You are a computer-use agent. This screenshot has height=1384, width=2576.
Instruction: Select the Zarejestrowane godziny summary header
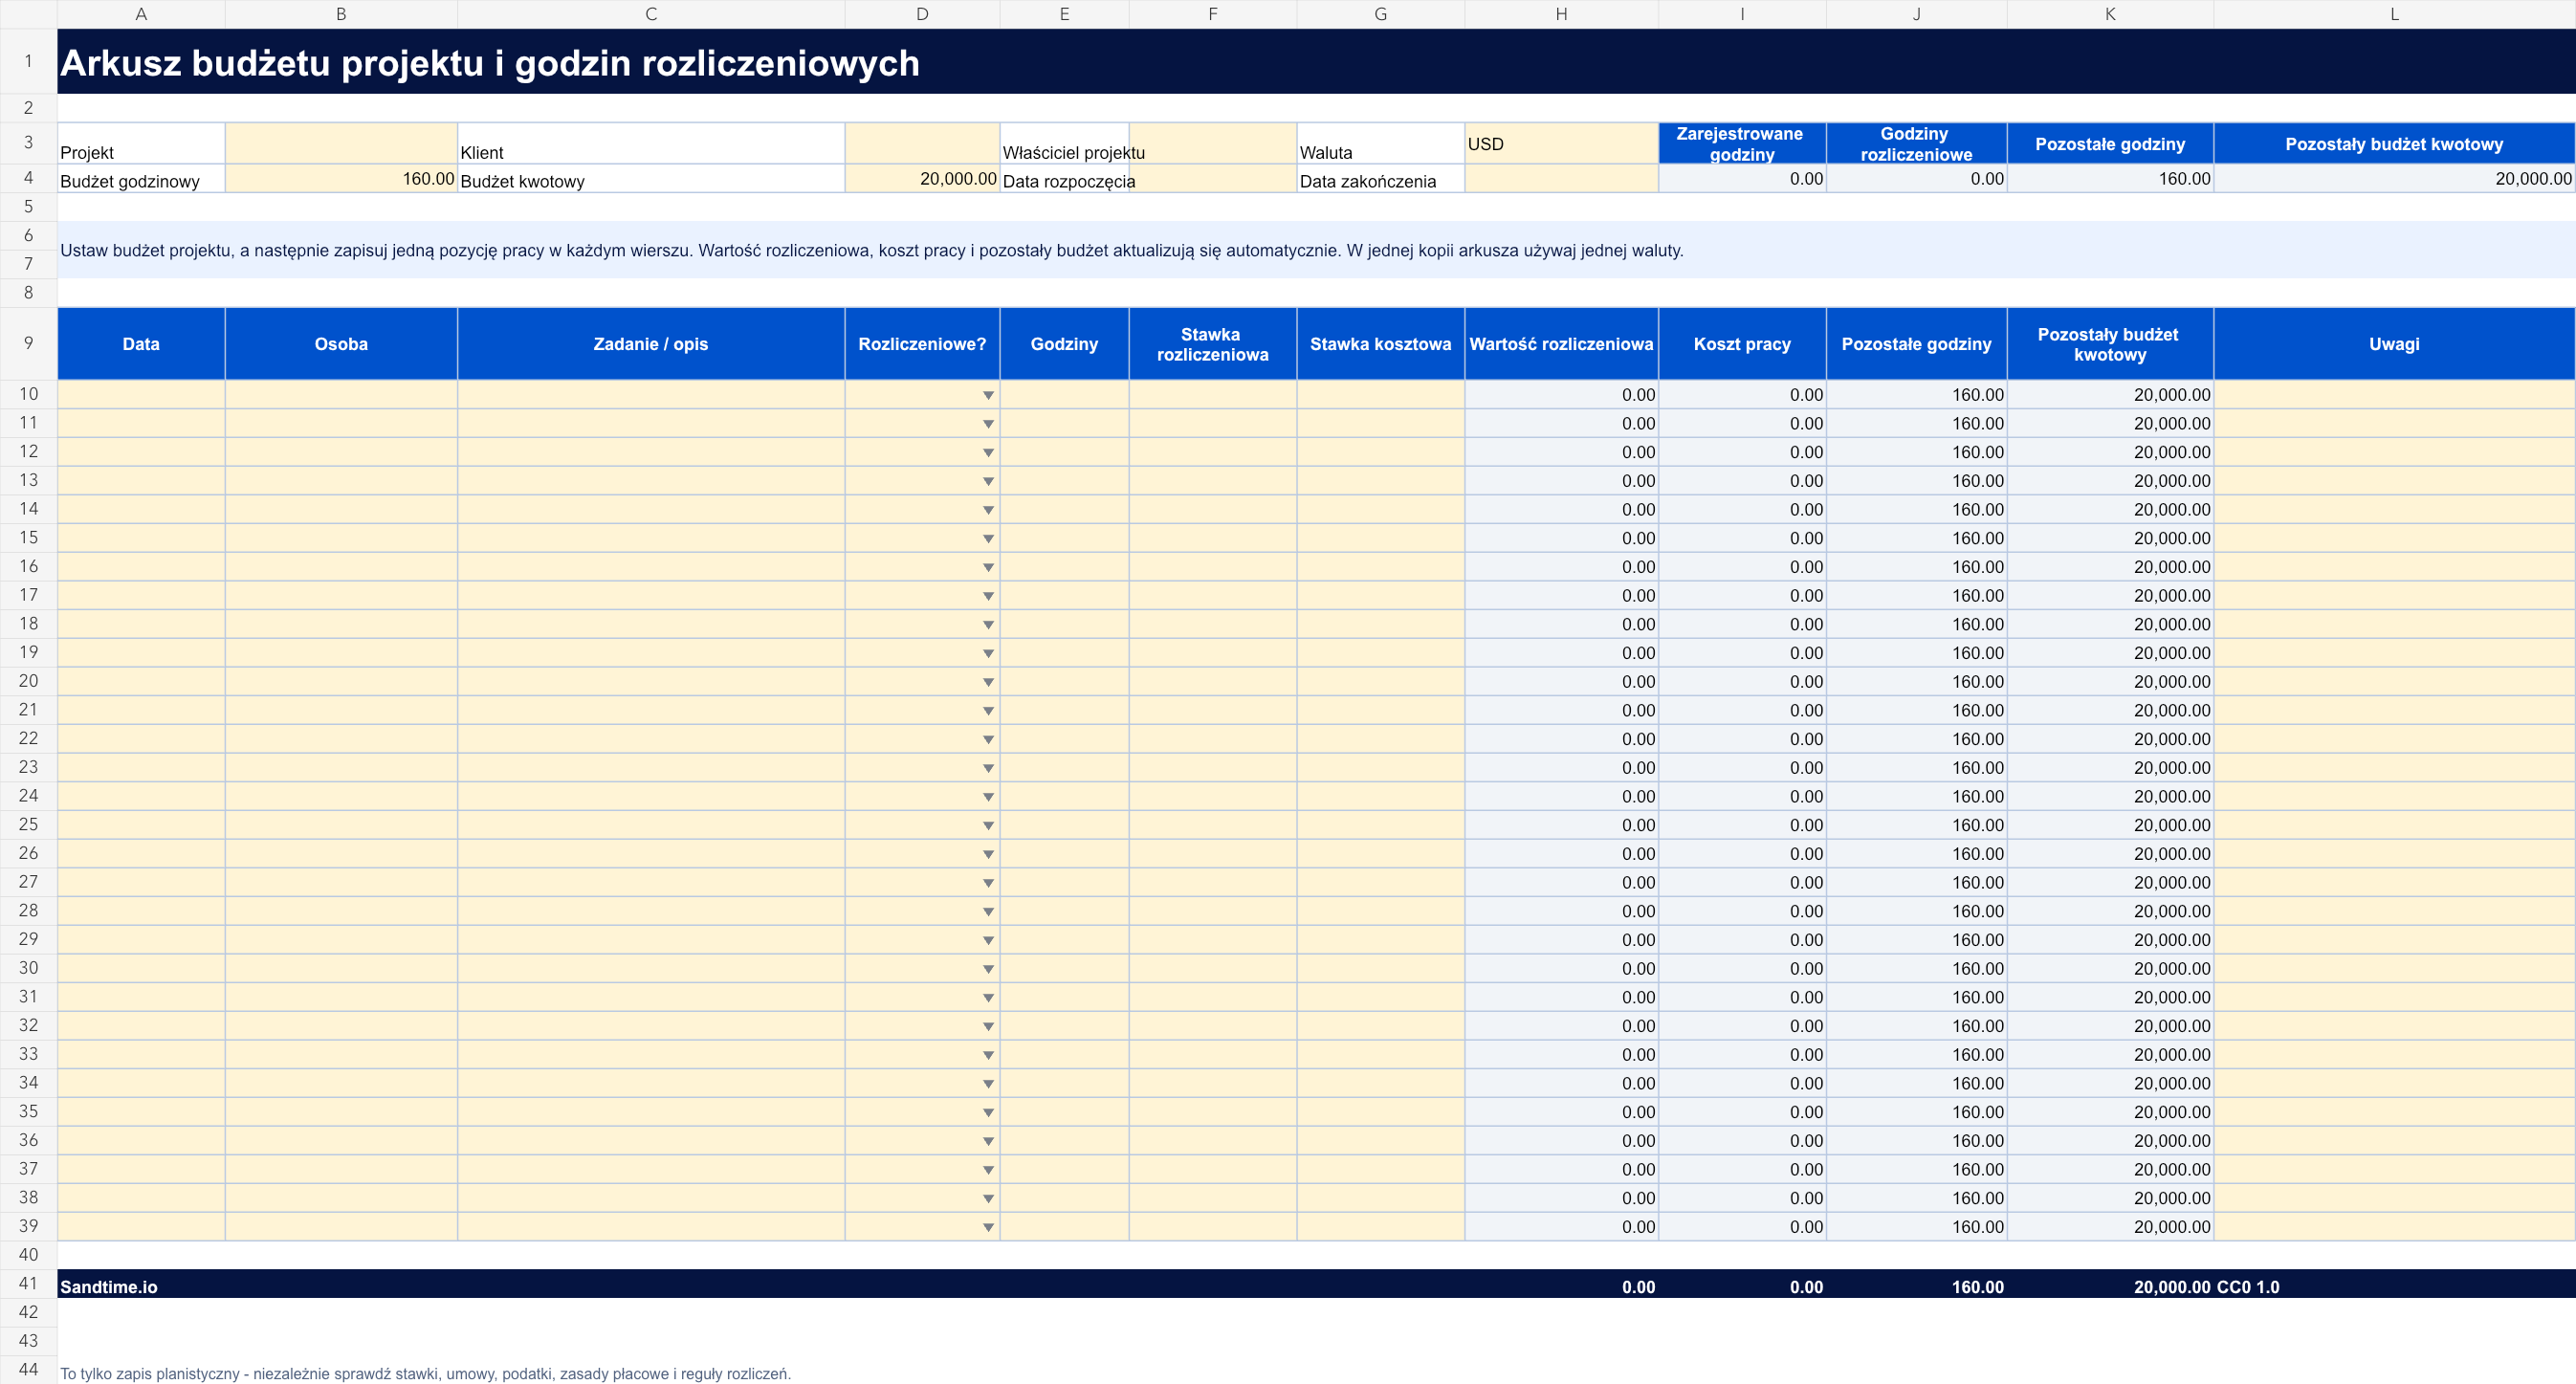(1742, 143)
